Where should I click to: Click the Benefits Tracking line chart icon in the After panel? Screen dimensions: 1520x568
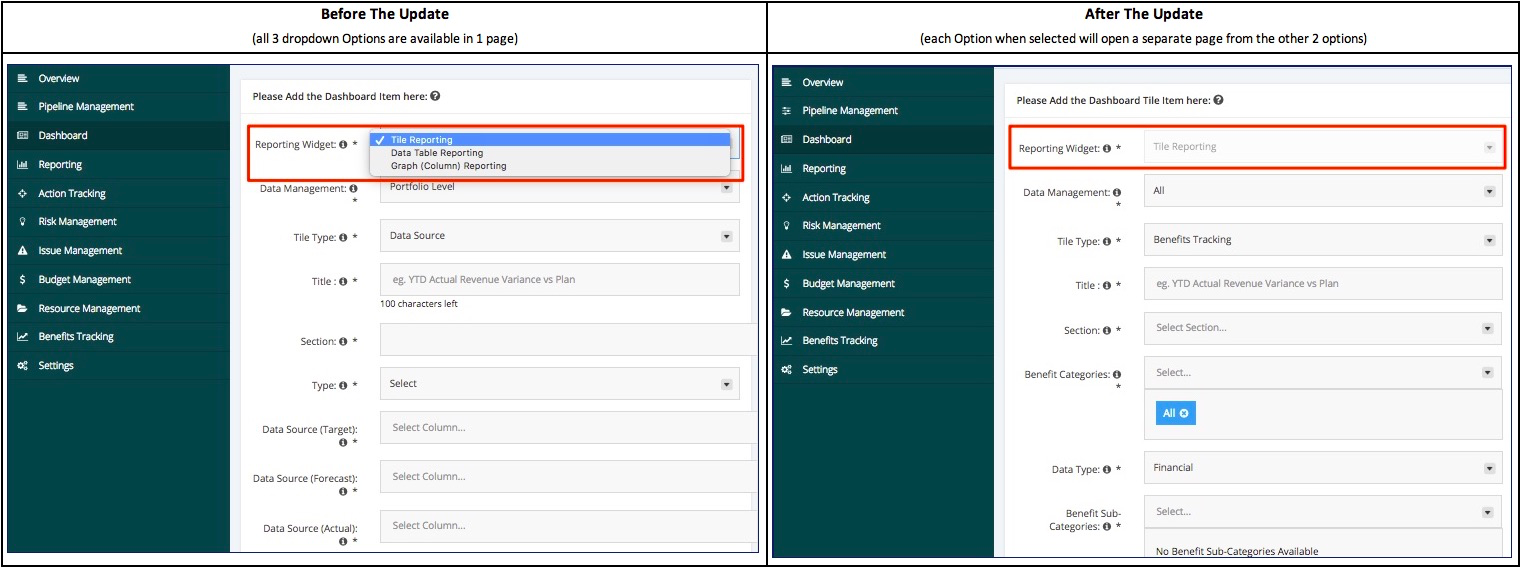[x=786, y=340]
